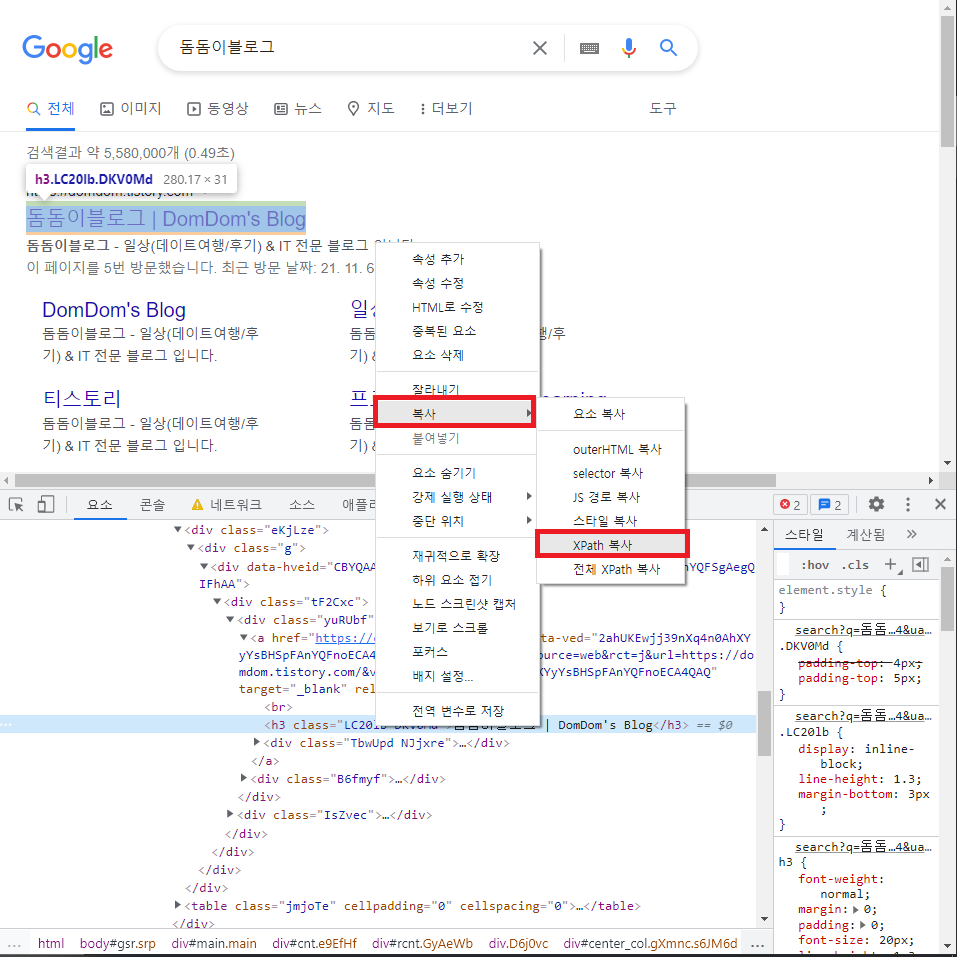Image resolution: width=957 pixels, height=957 pixels.
Task: Select the 이미지 search tab
Action: click(x=131, y=109)
